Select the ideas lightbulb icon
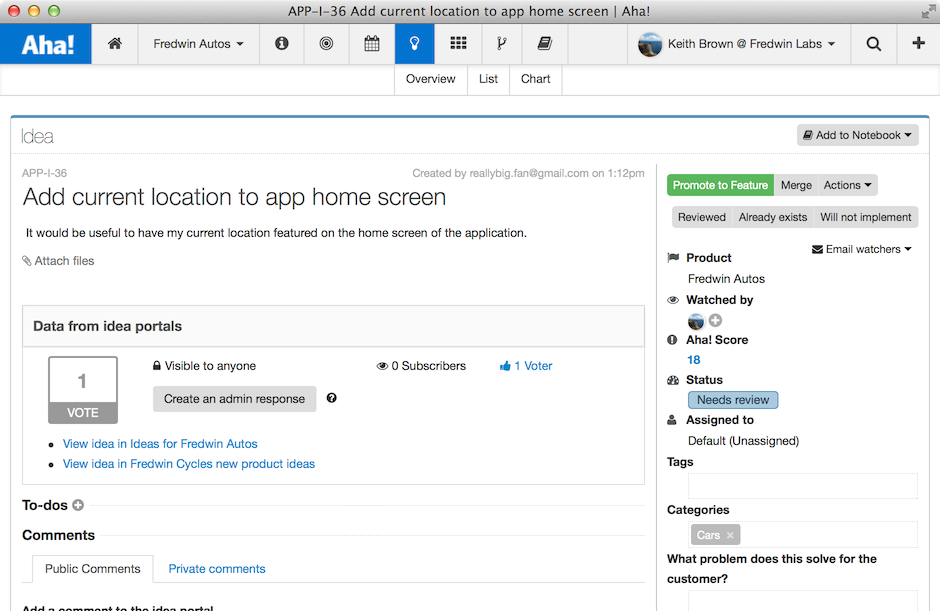 (x=414, y=43)
